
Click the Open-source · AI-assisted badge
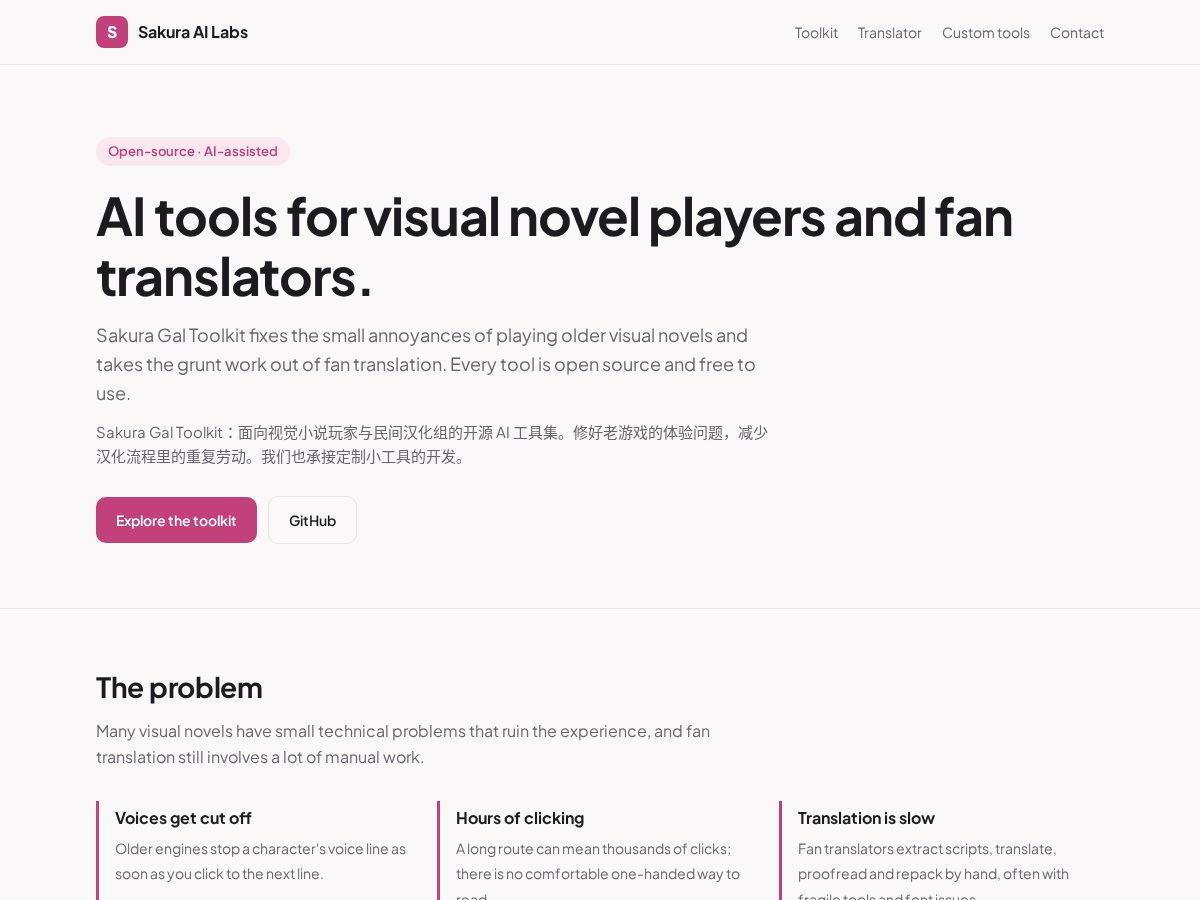[x=193, y=151]
